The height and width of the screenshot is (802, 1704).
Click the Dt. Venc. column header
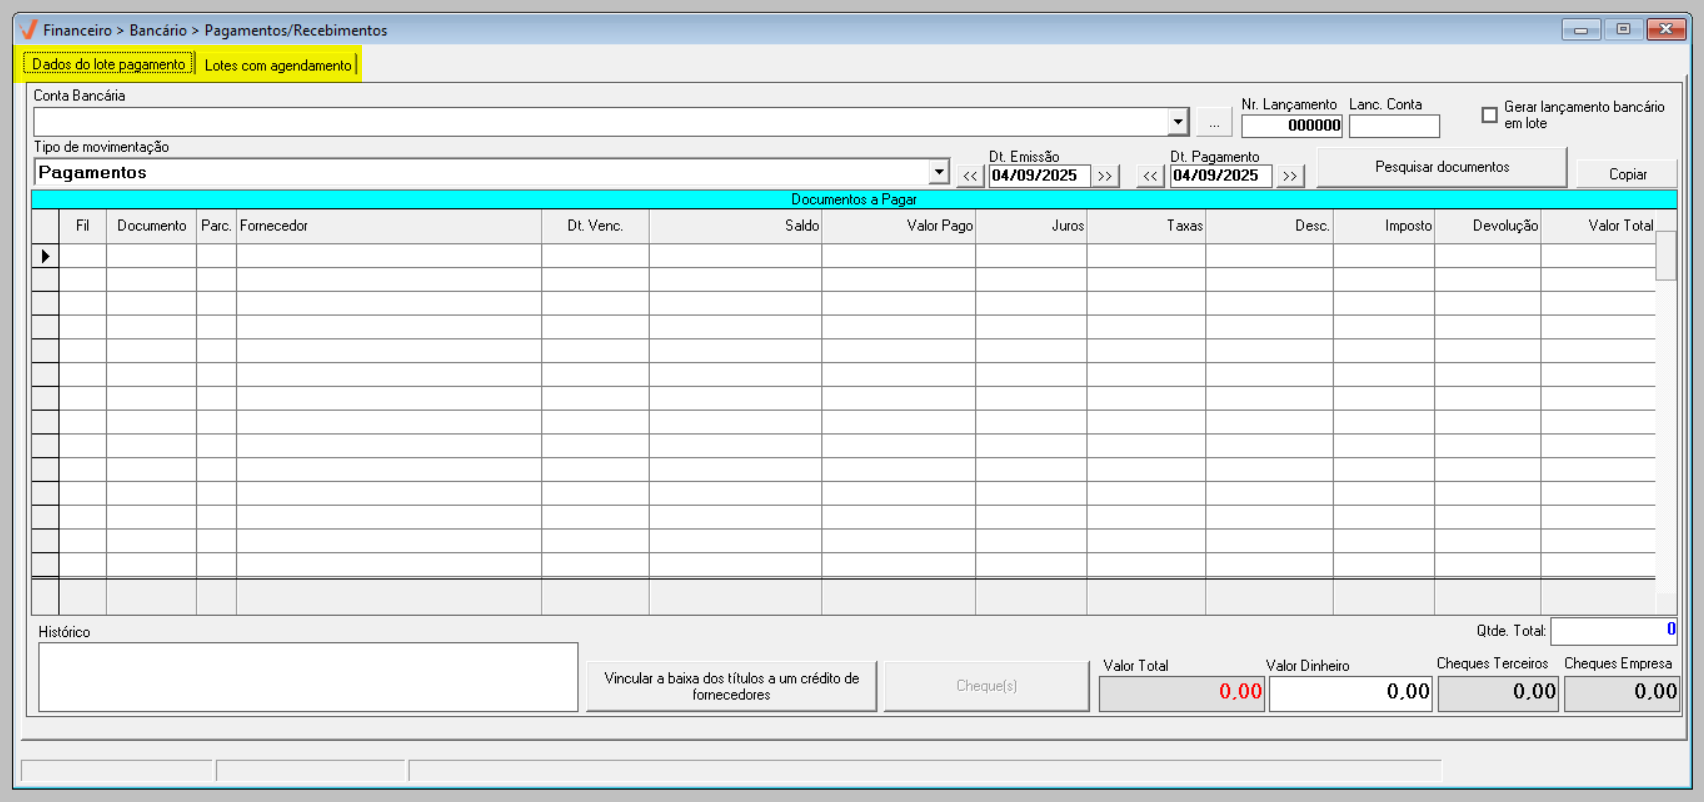click(x=595, y=226)
